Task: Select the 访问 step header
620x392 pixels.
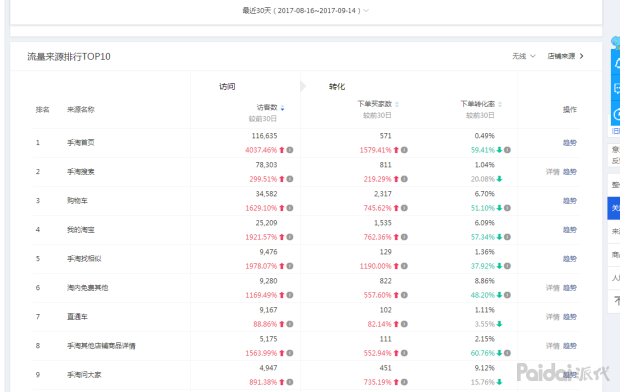Action: point(227,86)
